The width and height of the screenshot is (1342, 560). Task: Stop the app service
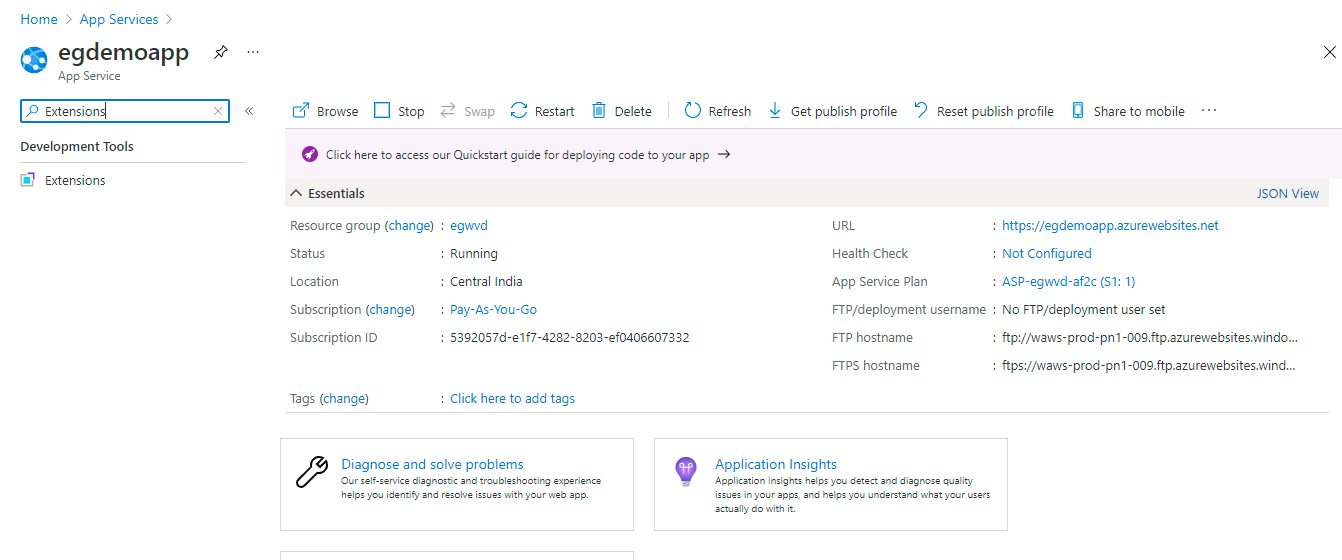click(399, 111)
